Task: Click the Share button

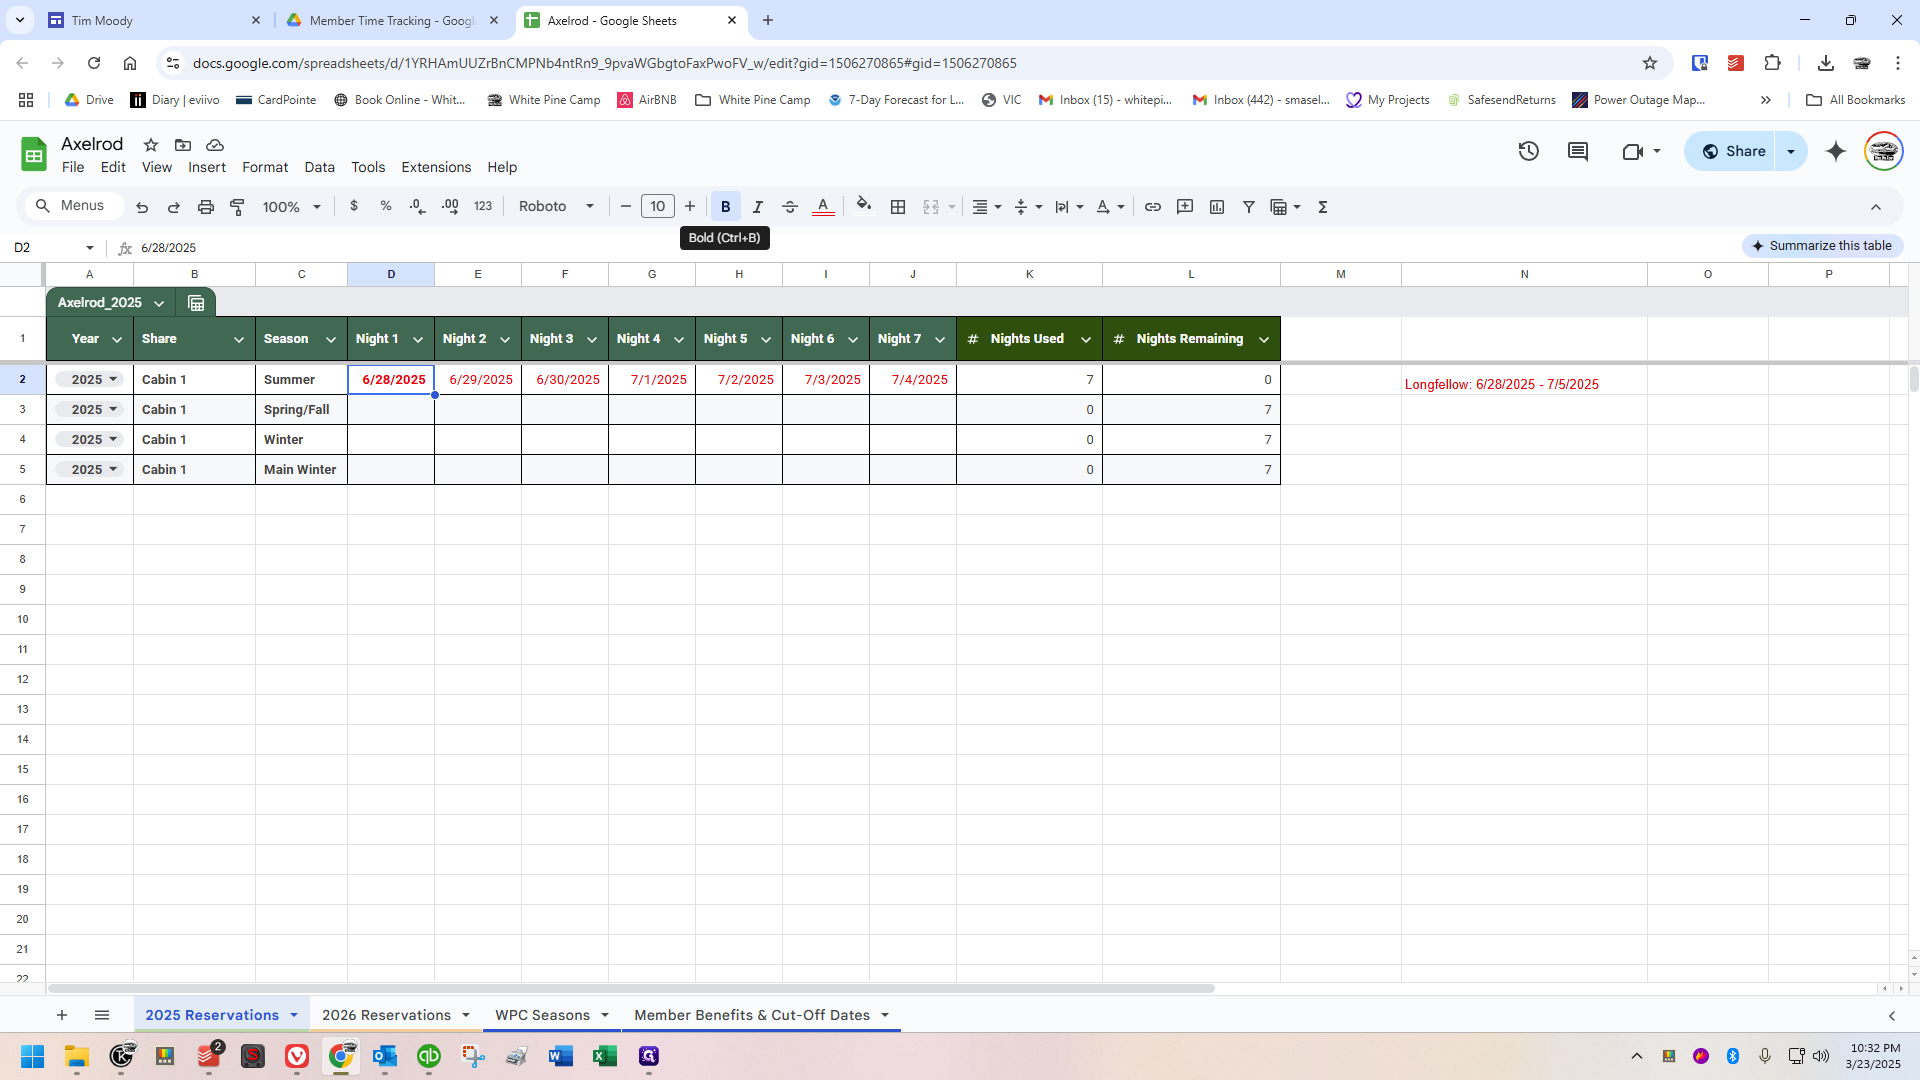Action: pyautogui.click(x=1735, y=151)
